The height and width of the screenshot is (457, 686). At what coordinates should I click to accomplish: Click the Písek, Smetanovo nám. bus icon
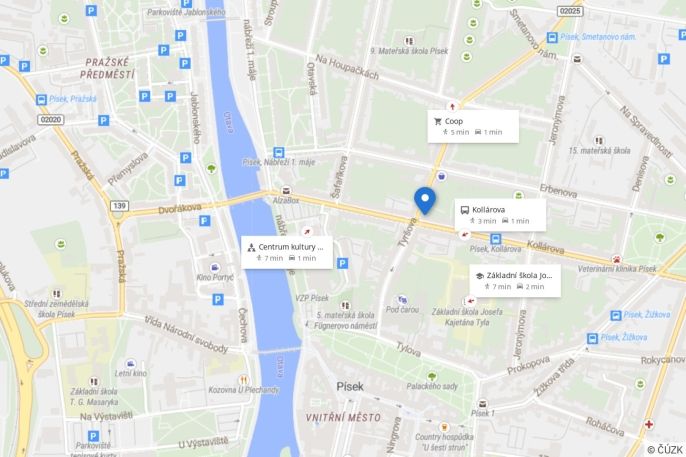click(x=552, y=38)
